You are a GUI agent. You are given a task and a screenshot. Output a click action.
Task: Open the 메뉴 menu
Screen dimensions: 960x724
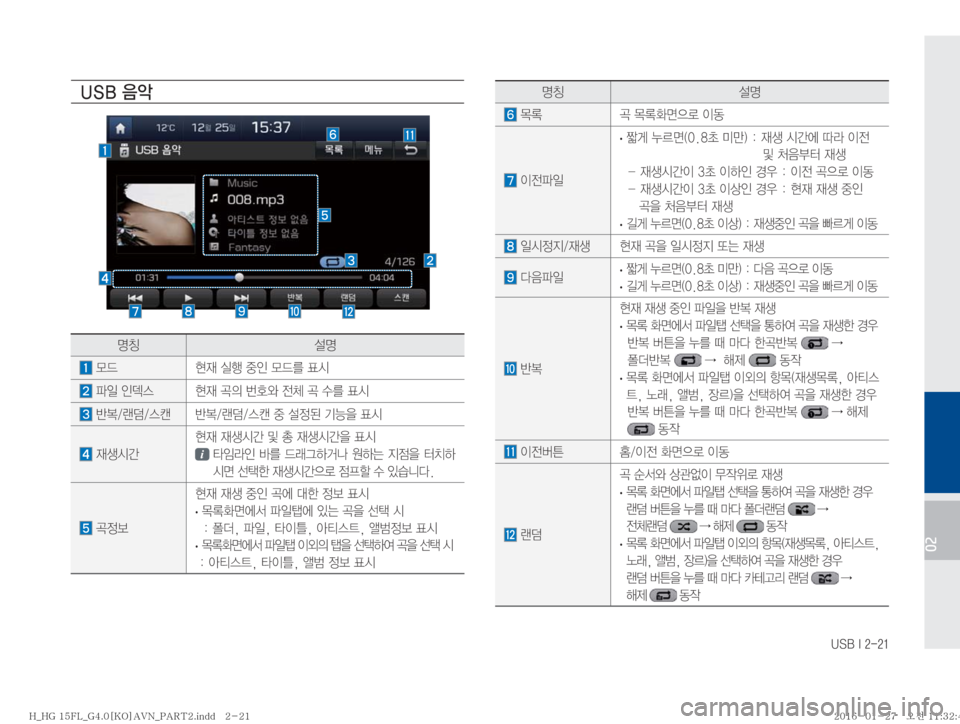[374, 150]
